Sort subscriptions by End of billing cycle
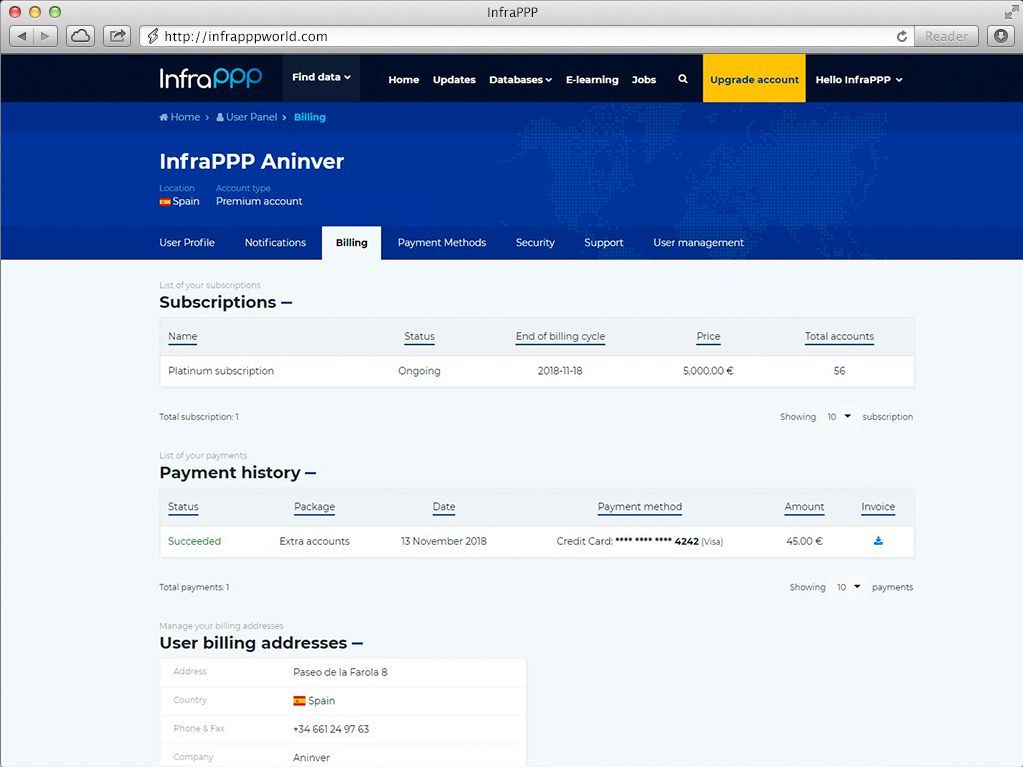This screenshot has width=1023, height=767. [560, 337]
